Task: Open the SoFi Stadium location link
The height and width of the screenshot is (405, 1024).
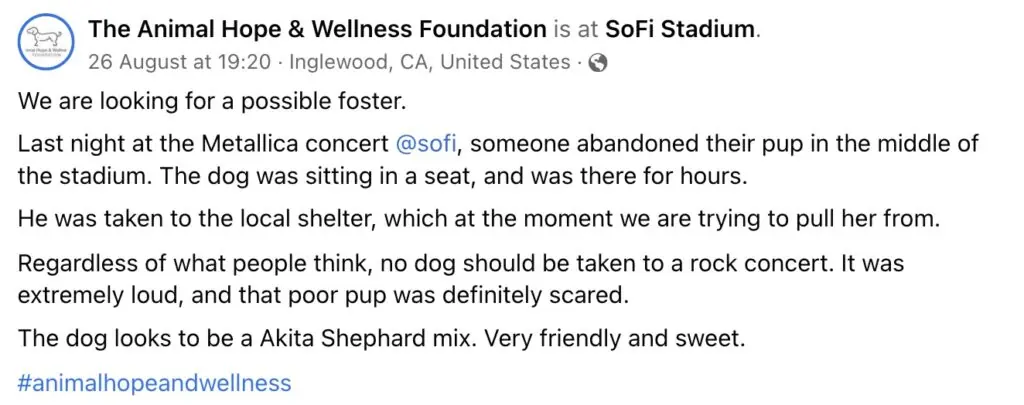Action: pyautogui.click(x=677, y=29)
